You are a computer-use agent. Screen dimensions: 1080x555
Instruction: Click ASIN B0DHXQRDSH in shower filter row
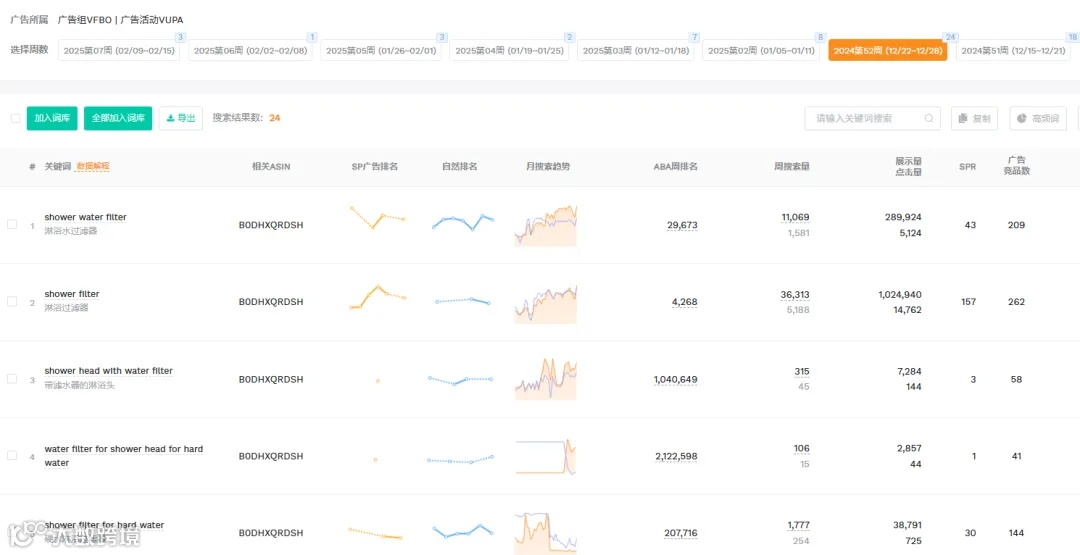point(271,302)
